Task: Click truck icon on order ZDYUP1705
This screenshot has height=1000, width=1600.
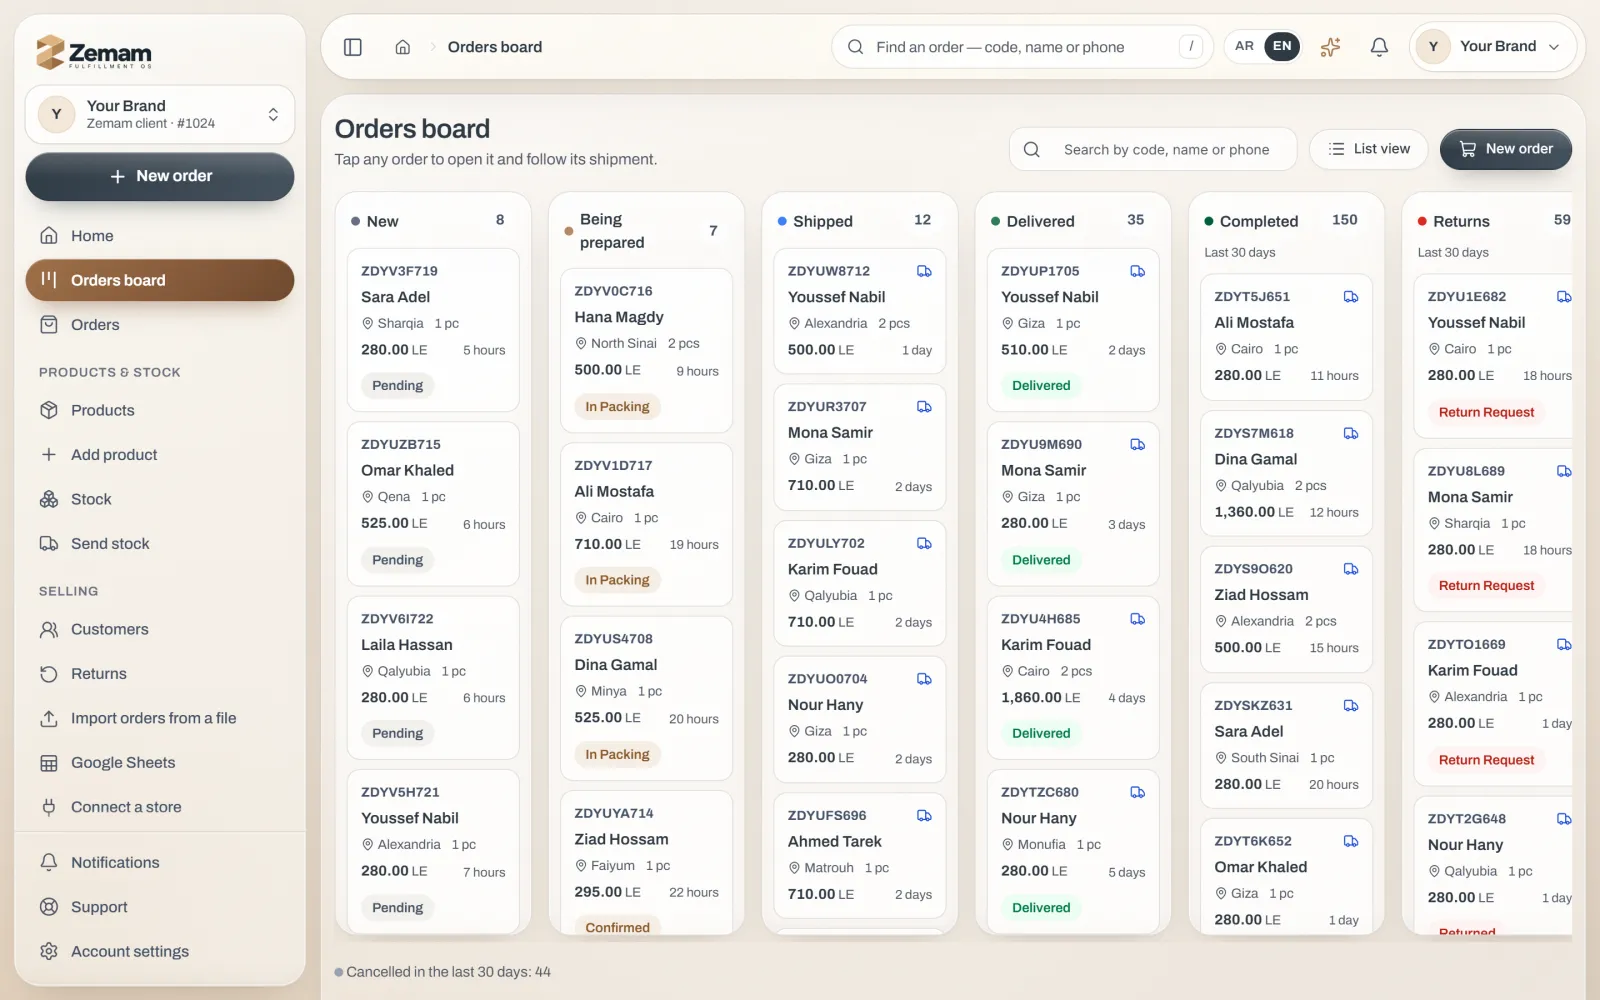Action: [1137, 271]
